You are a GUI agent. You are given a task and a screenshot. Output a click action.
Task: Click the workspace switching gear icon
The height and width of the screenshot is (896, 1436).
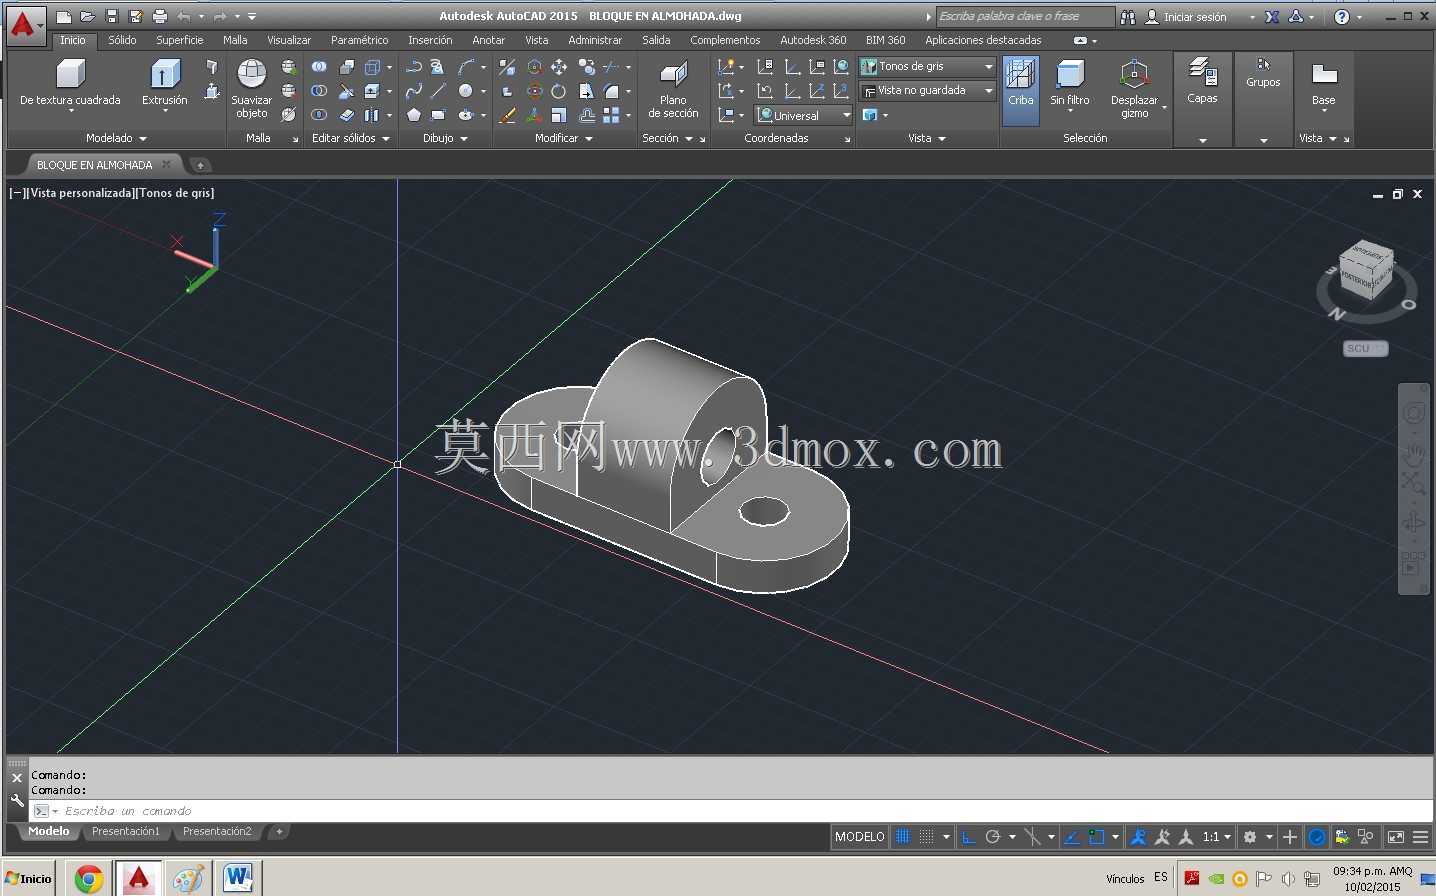(1250, 837)
